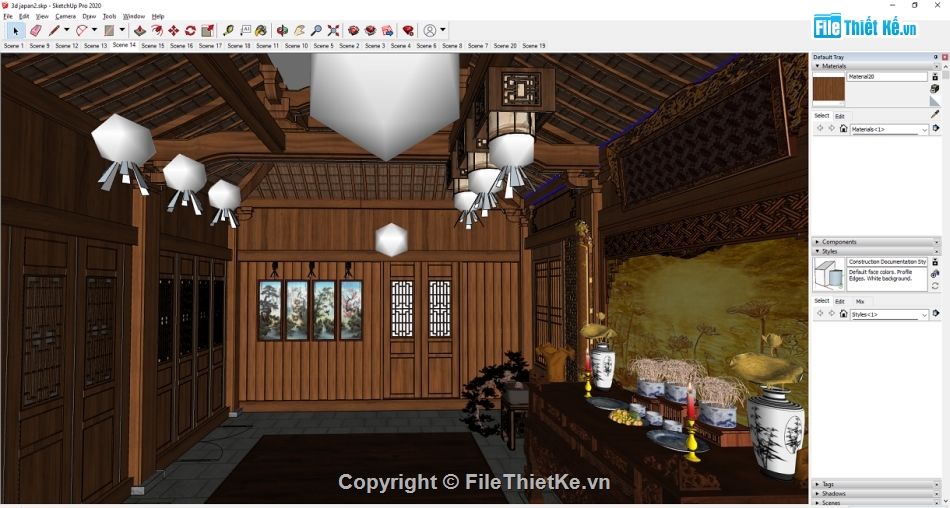The image size is (950, 508).
Task: Open the Edit tab in Materials
Action: [840, 116]
